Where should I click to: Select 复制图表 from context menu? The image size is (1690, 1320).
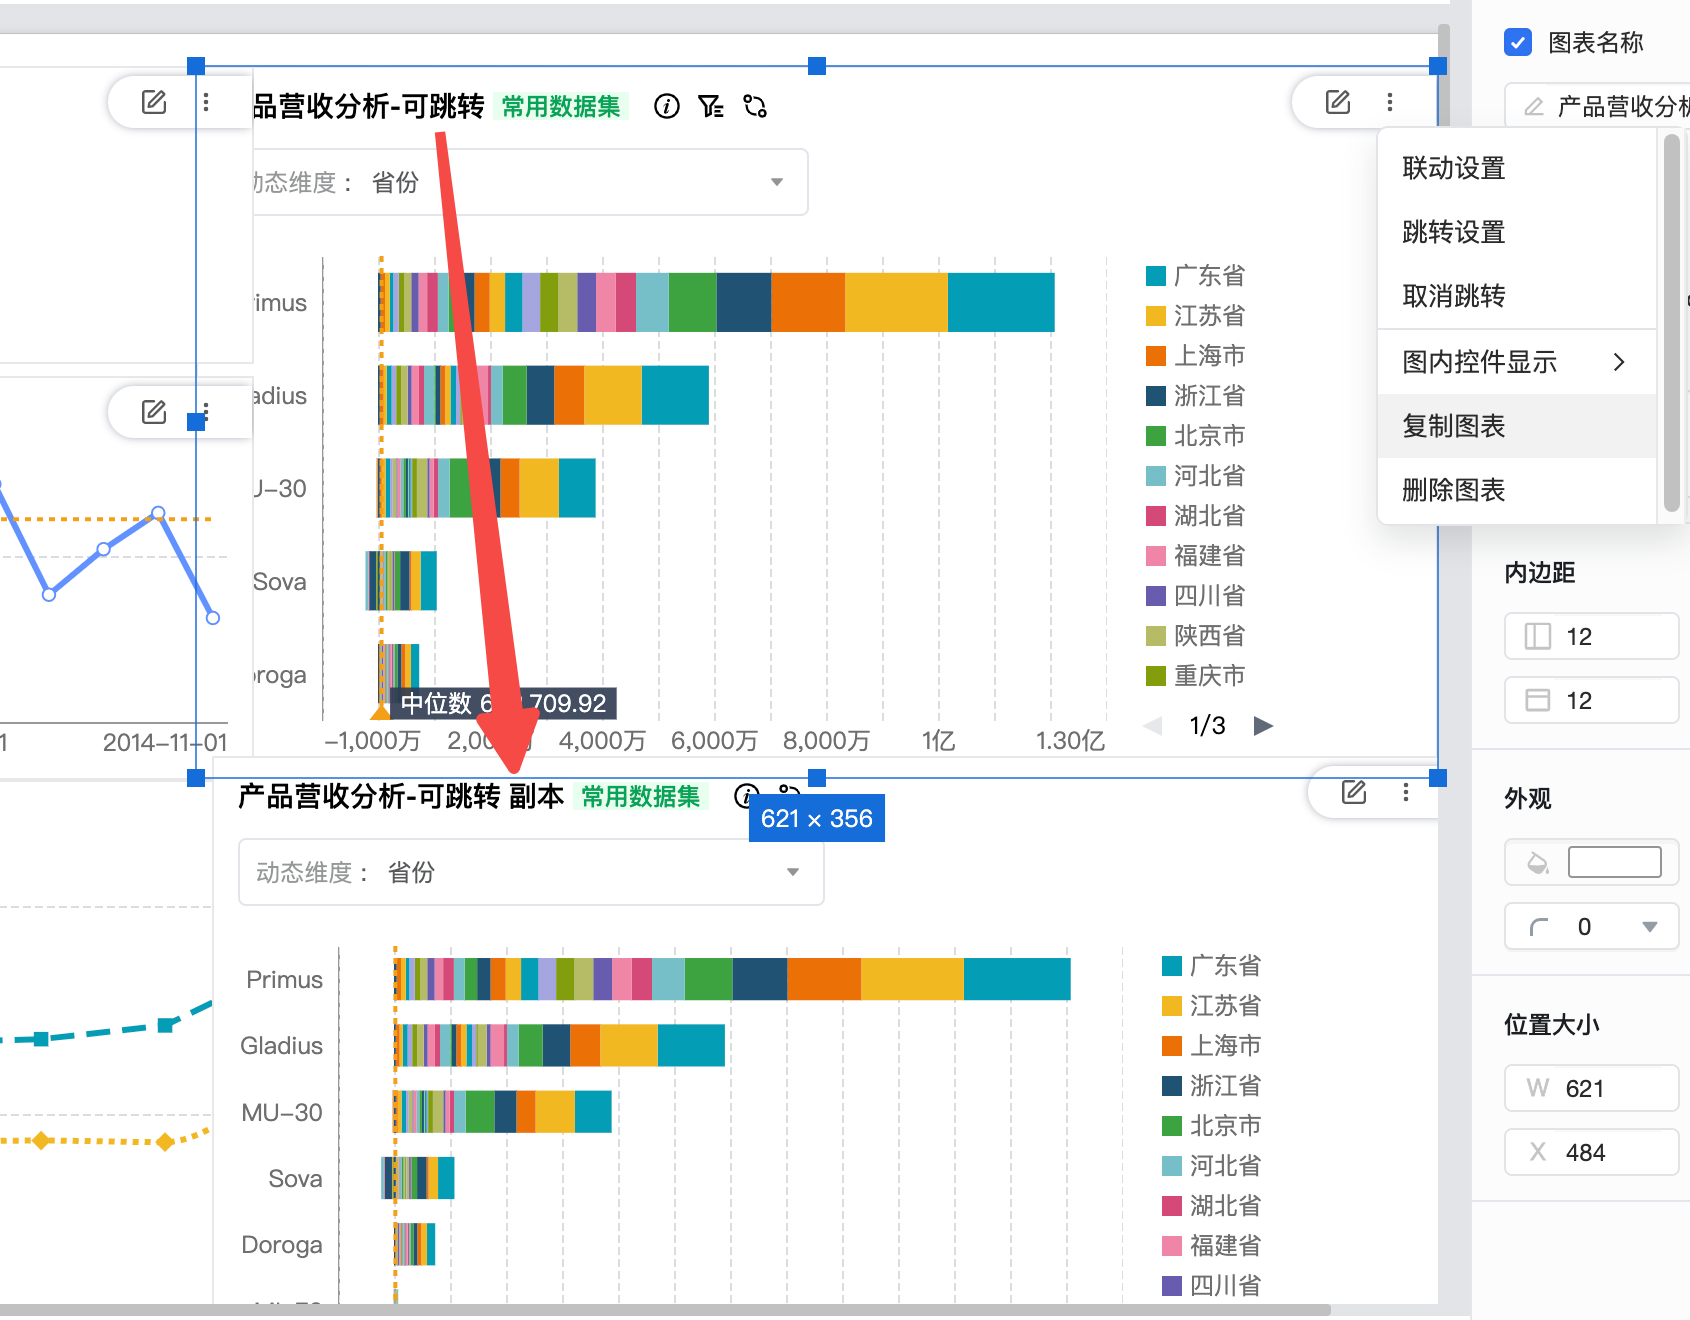point(1517,426)
